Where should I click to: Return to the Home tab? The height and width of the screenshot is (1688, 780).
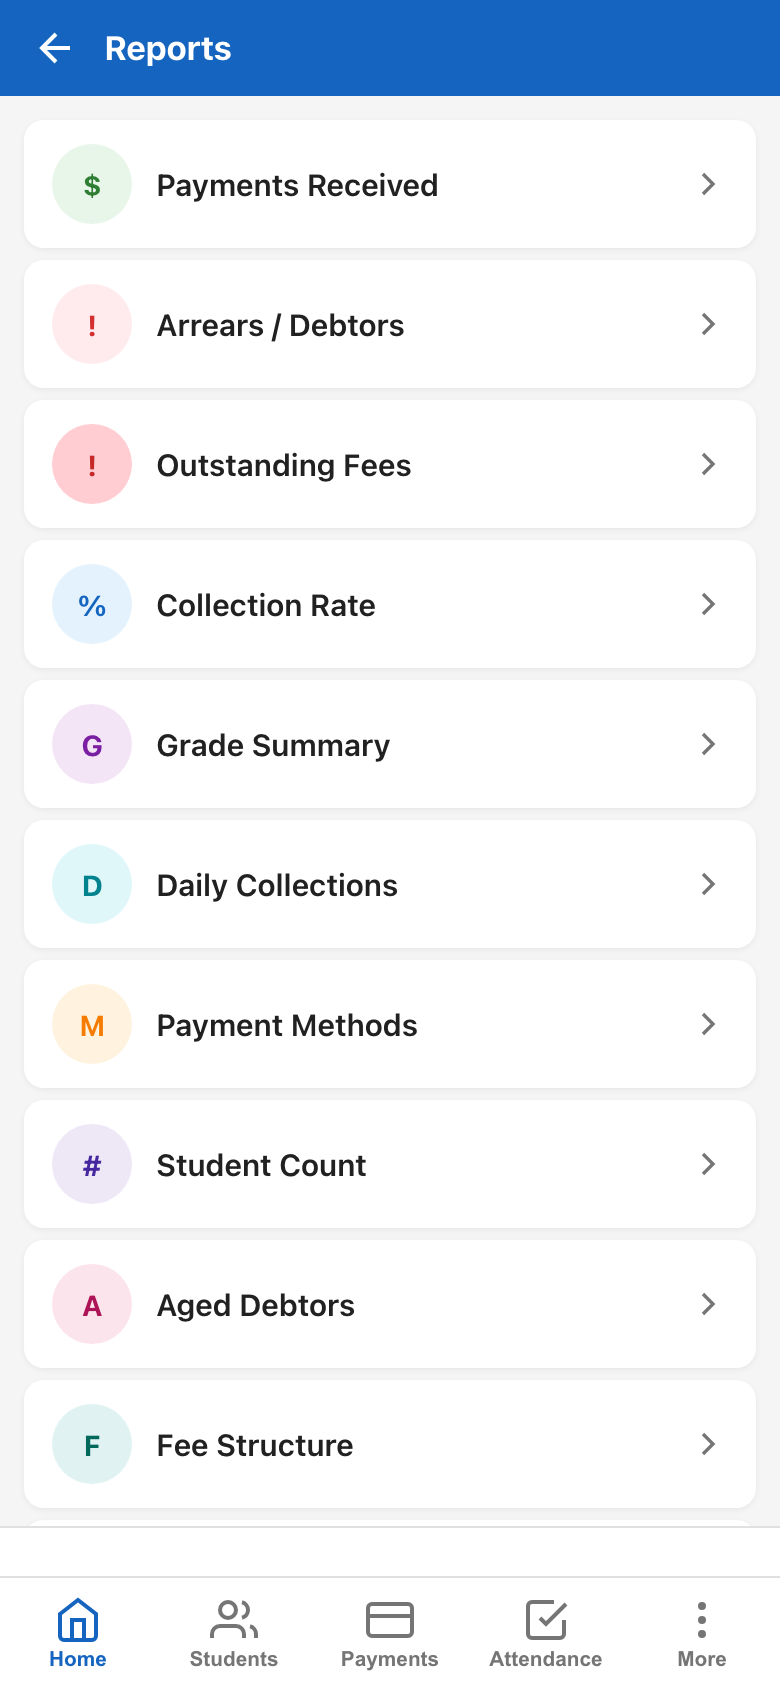[78, 1634]
